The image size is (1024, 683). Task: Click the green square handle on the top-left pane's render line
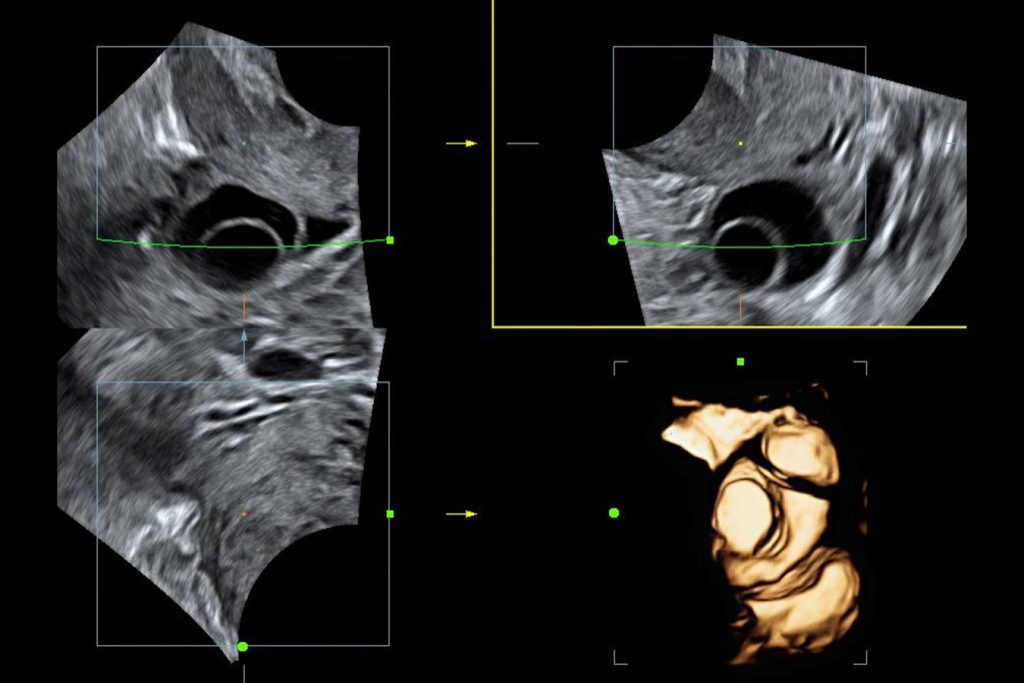point(390,240)
